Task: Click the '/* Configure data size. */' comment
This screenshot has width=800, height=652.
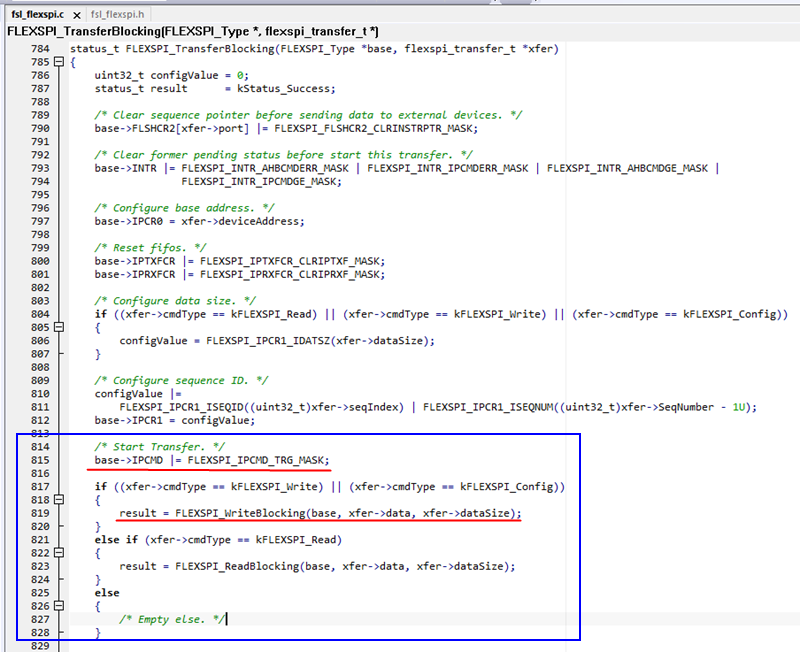Action: pos(175,301)
